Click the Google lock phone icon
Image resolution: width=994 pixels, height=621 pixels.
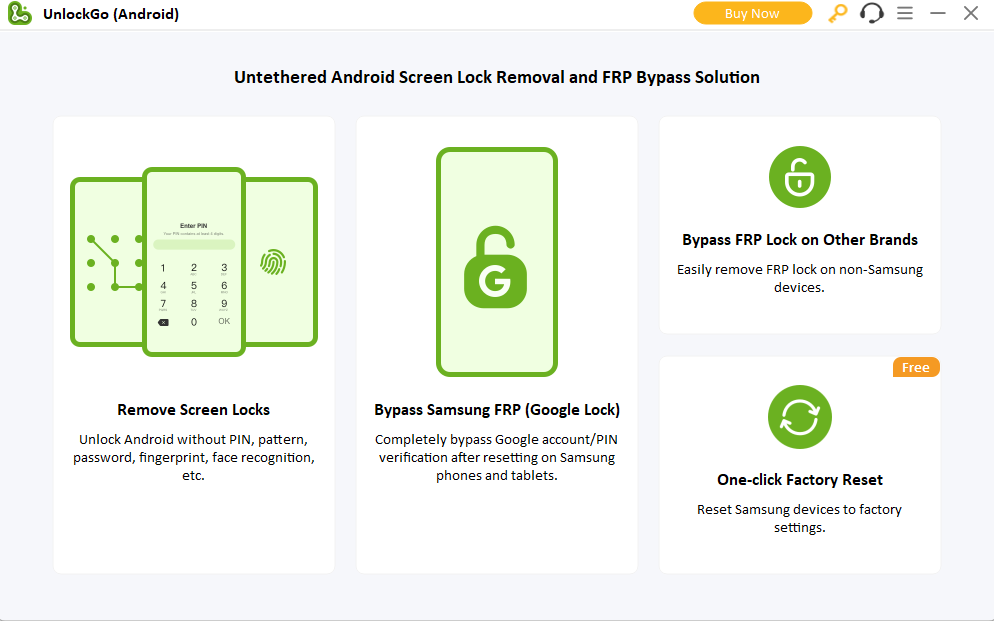(496, 262)
